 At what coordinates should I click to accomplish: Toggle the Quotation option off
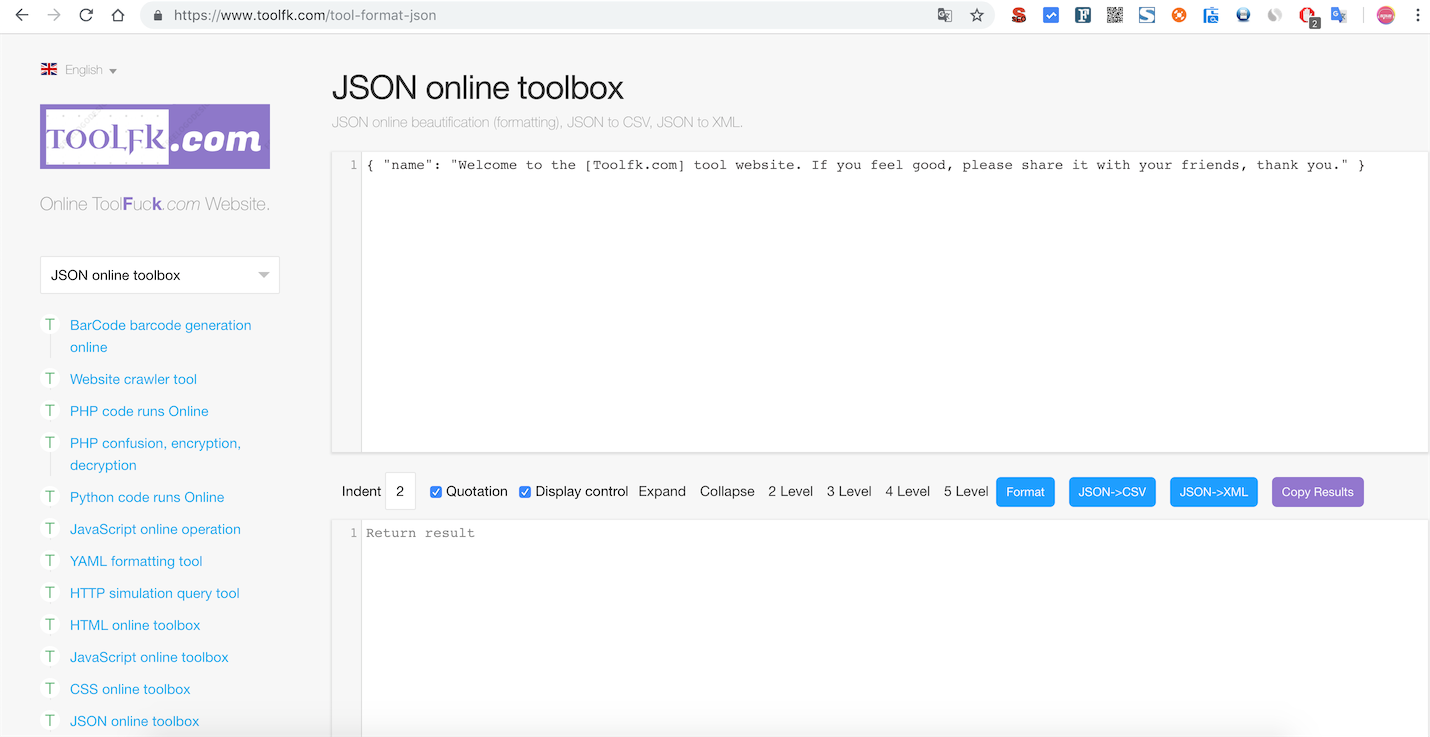436,491
